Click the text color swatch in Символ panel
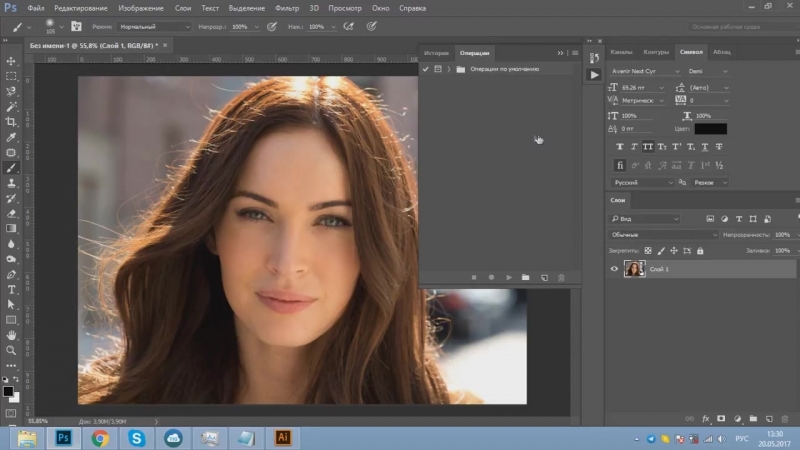The image size is (800, 450). point(711,129)
